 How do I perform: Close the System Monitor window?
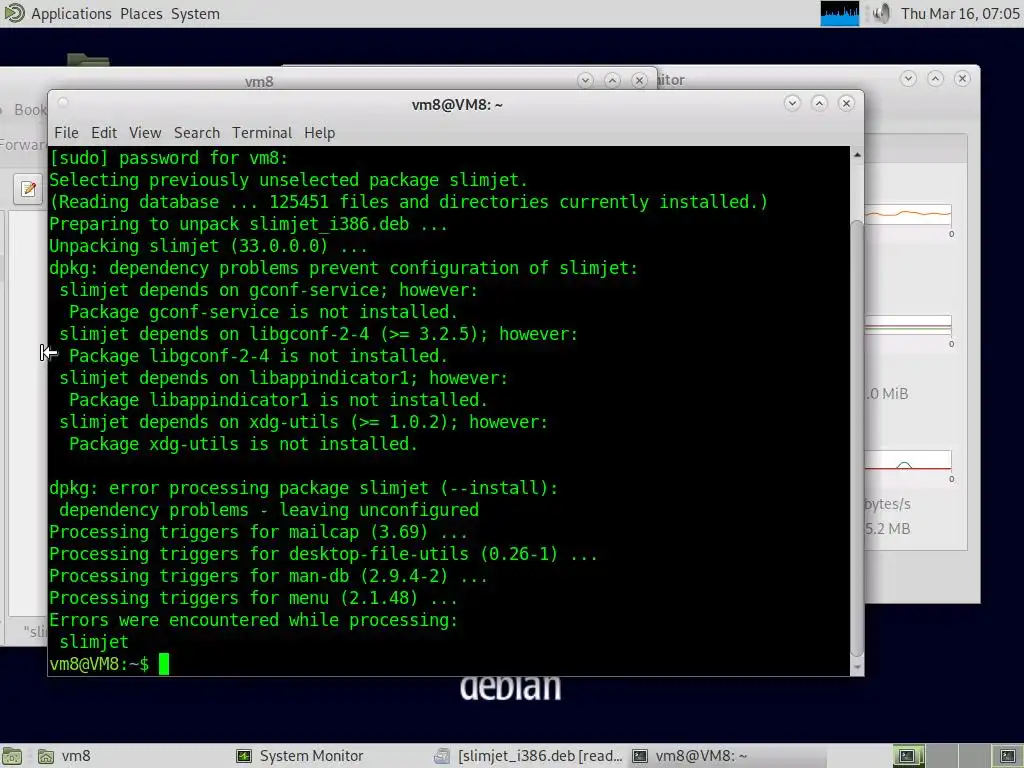point(962,79)
